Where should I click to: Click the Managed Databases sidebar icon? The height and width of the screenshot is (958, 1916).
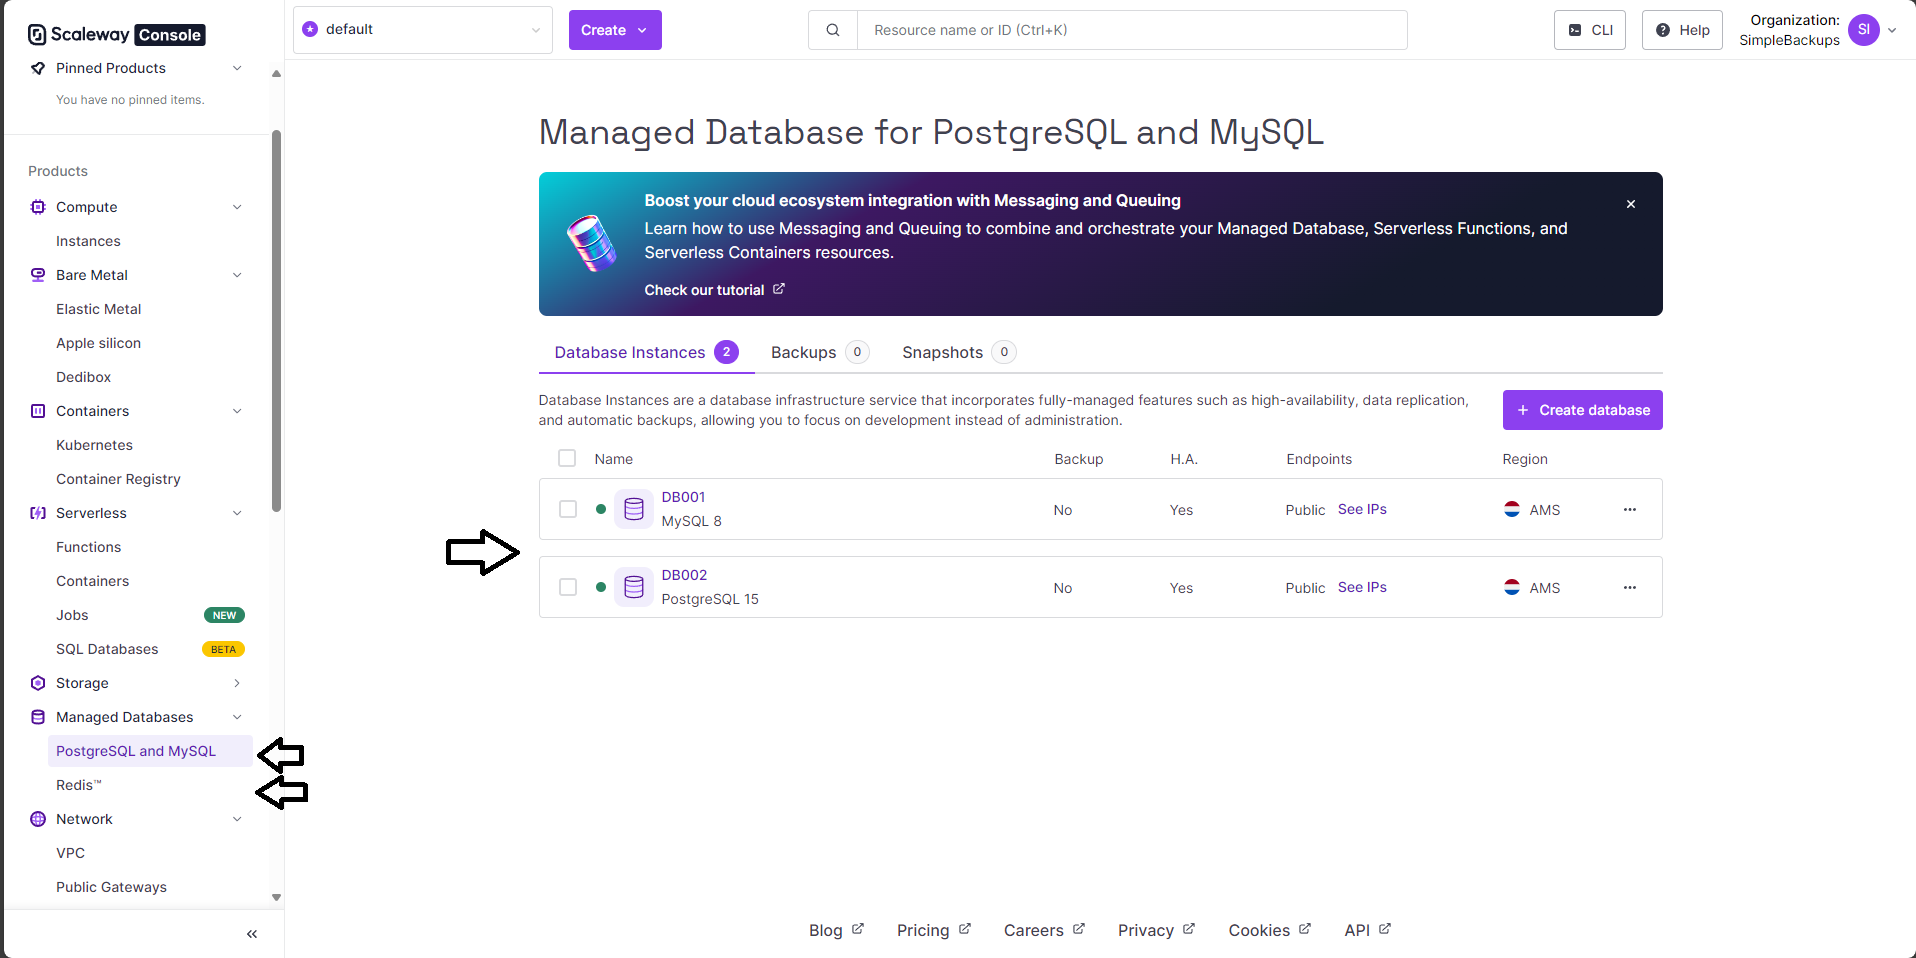tap(37, 717)
